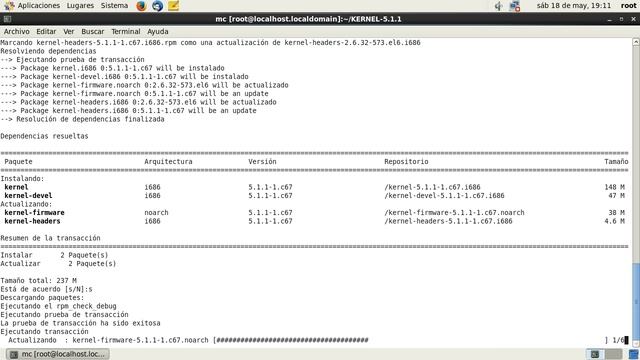Click the 148 M size value
640x360 pixels.
[x=614, y=187]
